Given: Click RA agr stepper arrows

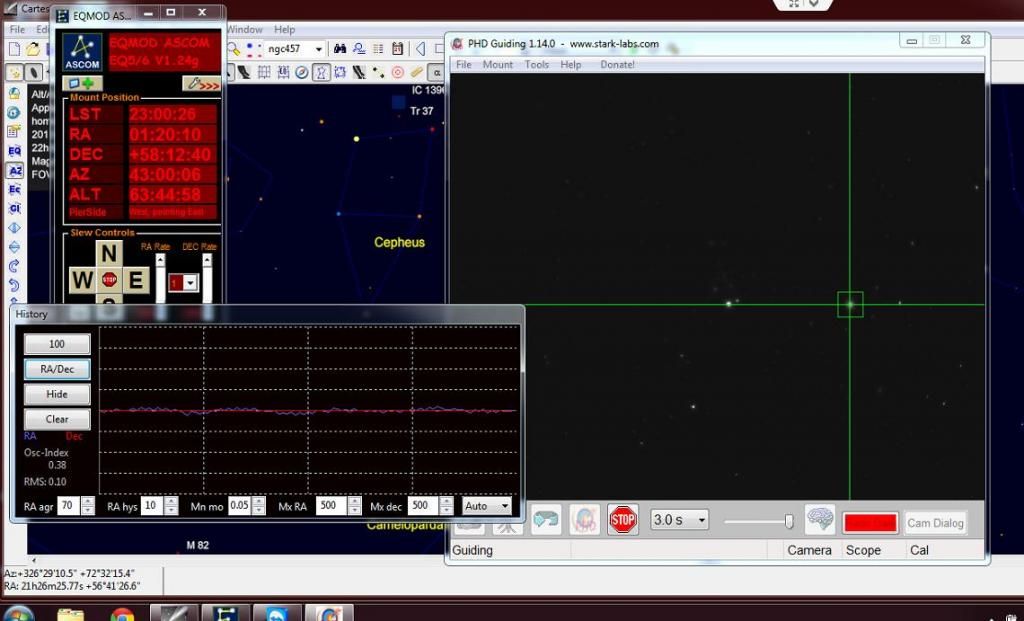Looking at the screenshot, I should (x=88, y=505).
